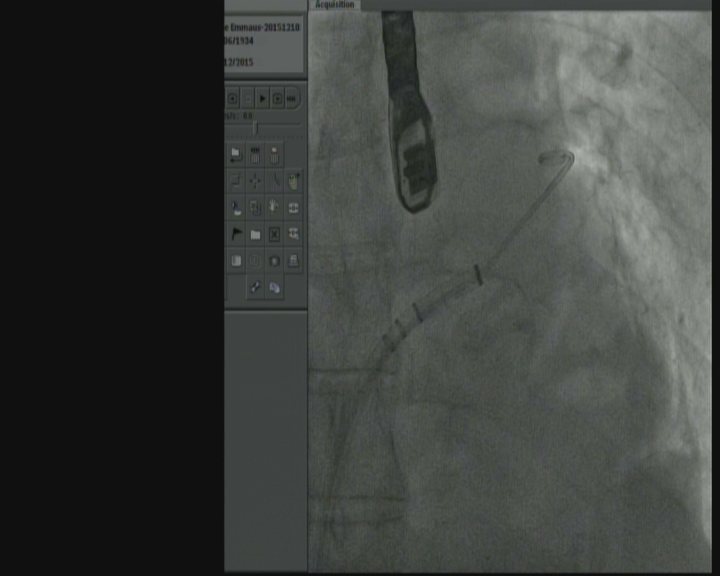Click the printer icon in bottom tool row
Image resolution: width=720 pixels, height=576 pixels.
pyautogui.click(x=293, y=260)
